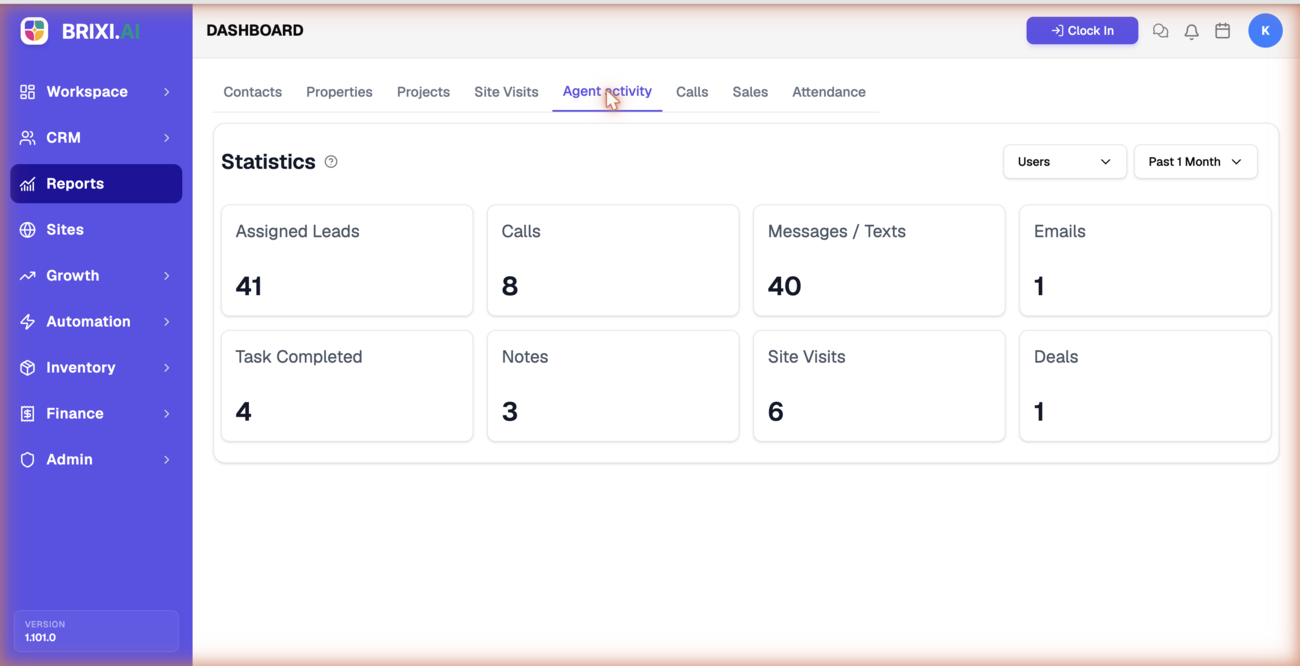Switch to the Attendance tab

pyautogui.click(x=829, y=92)
